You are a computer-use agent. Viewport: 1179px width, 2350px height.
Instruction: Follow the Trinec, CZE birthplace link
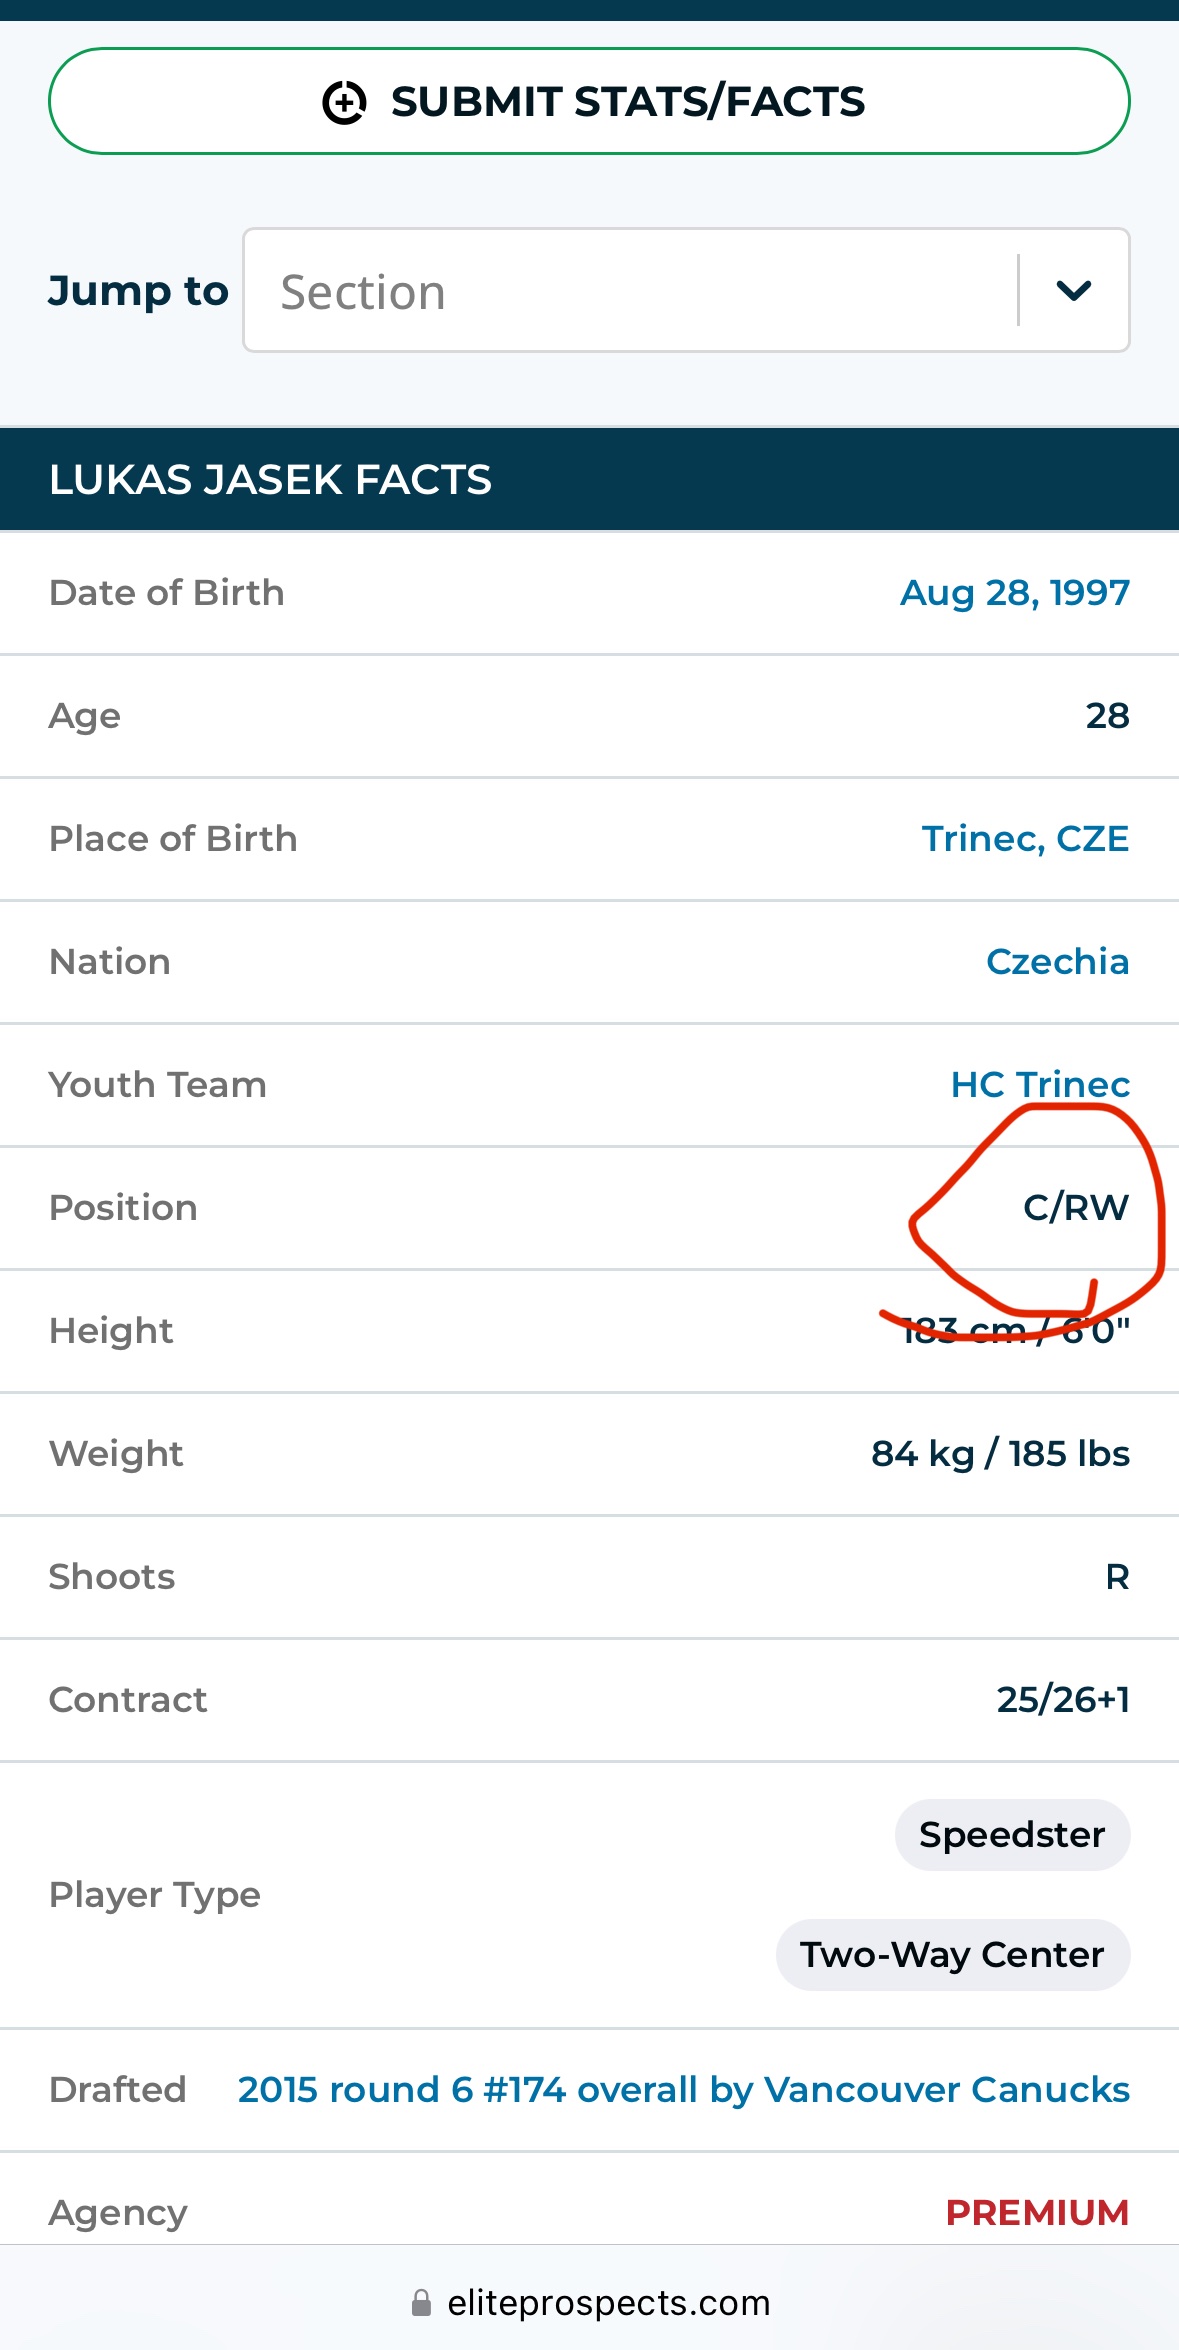1024,839
